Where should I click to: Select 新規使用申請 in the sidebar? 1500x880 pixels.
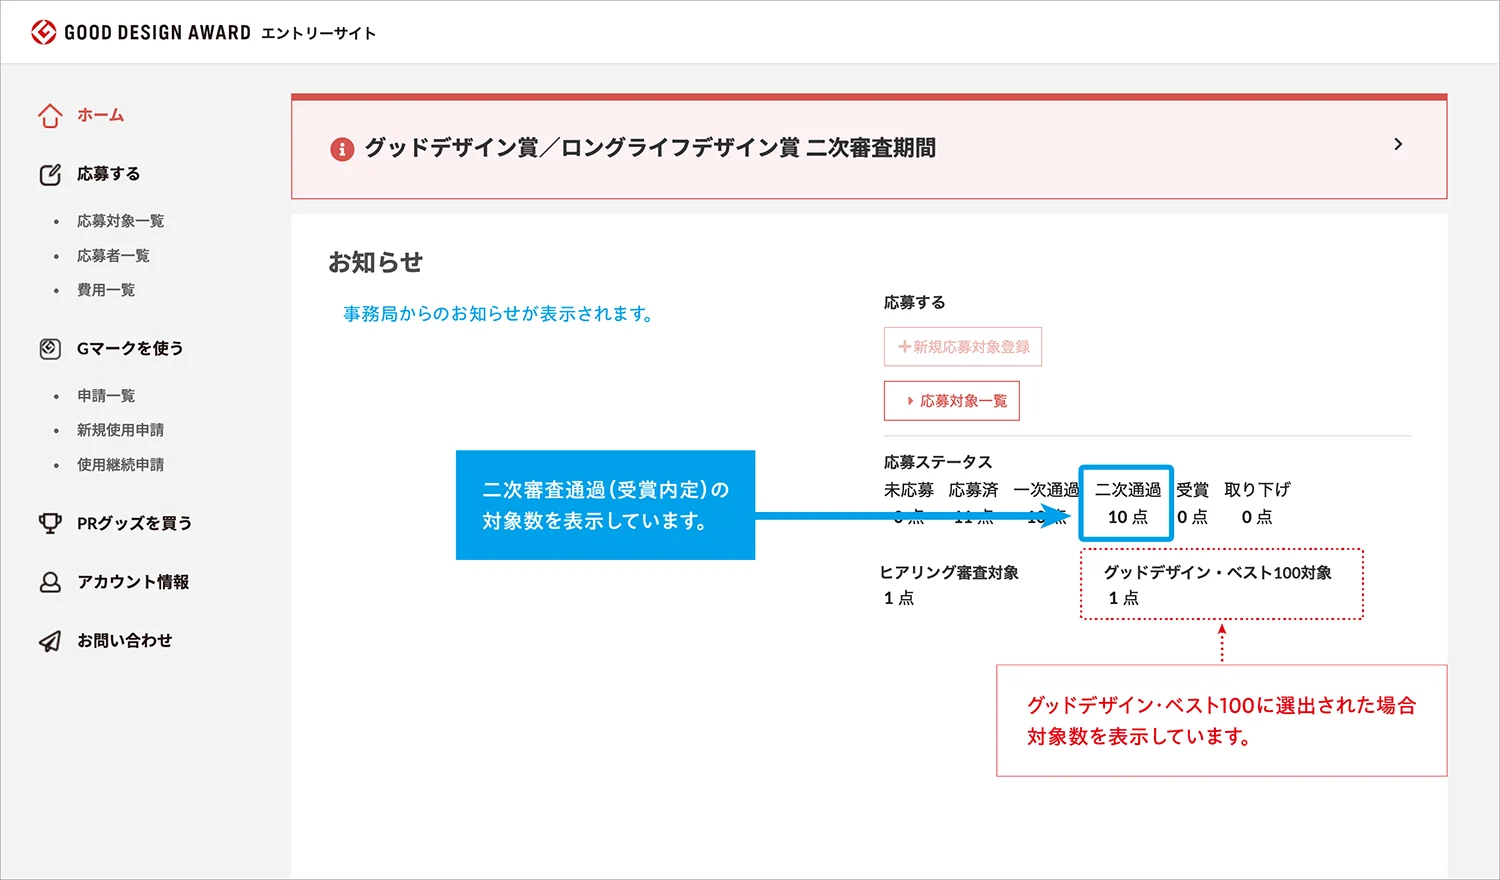(x=121, y=429)
